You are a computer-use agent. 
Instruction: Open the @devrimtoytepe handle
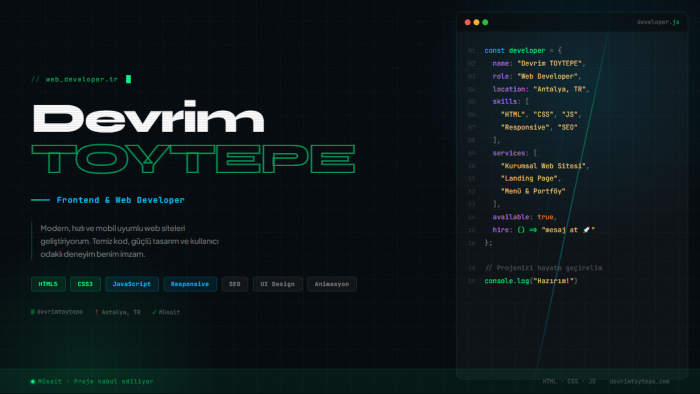click(57, 312)
